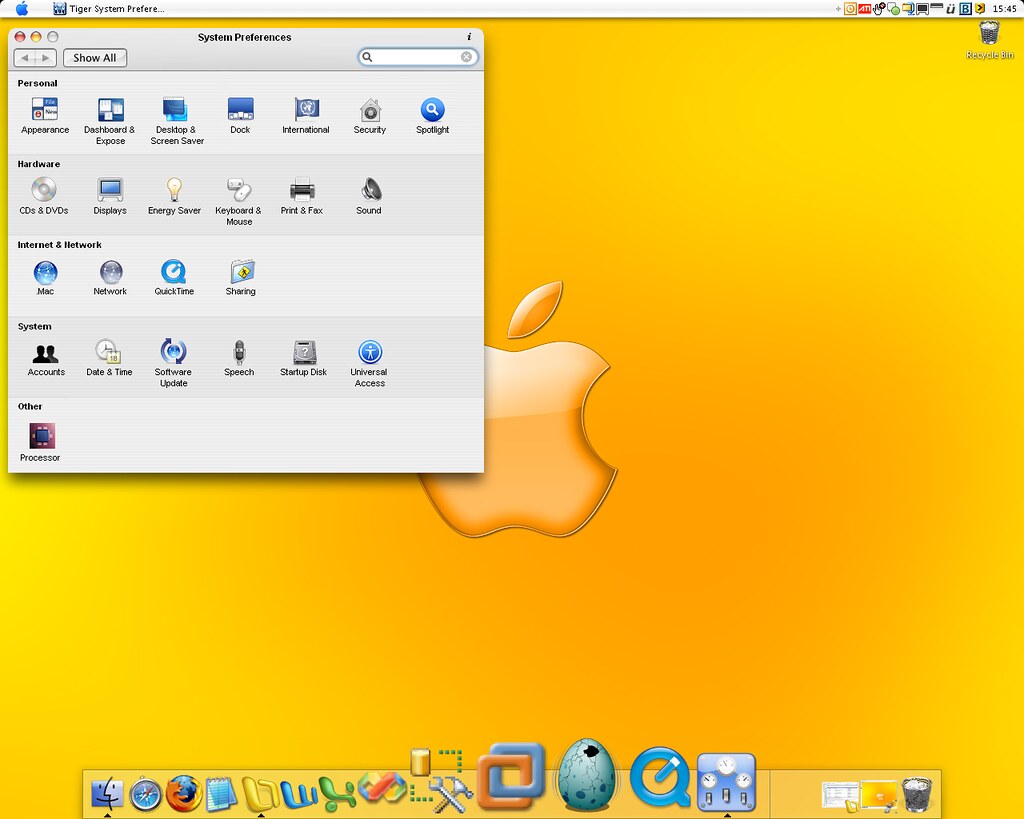Open Energy Saver settings
Screen dimensions: 1024x819
click(x=174, y=196)
